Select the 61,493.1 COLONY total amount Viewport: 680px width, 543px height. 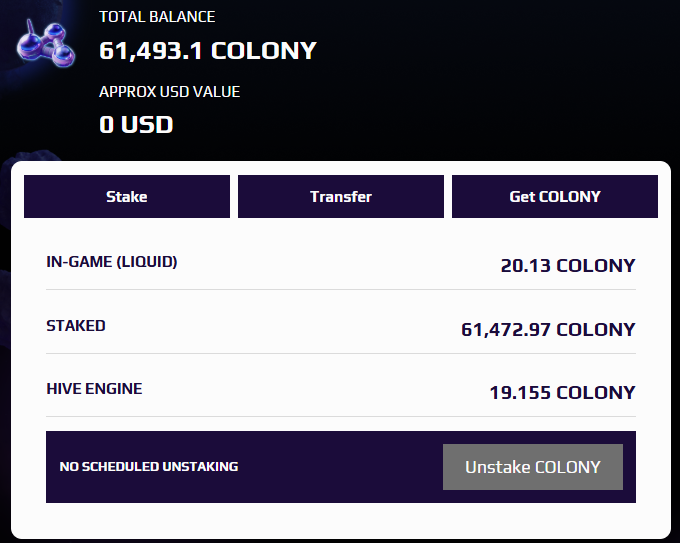[x=208, y=51]
